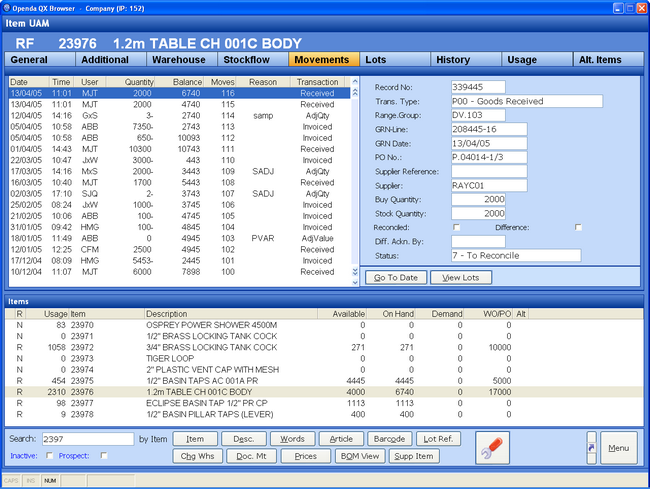Click the Transaction column header
The image size is (650, 489).
[x=317, y=82]
